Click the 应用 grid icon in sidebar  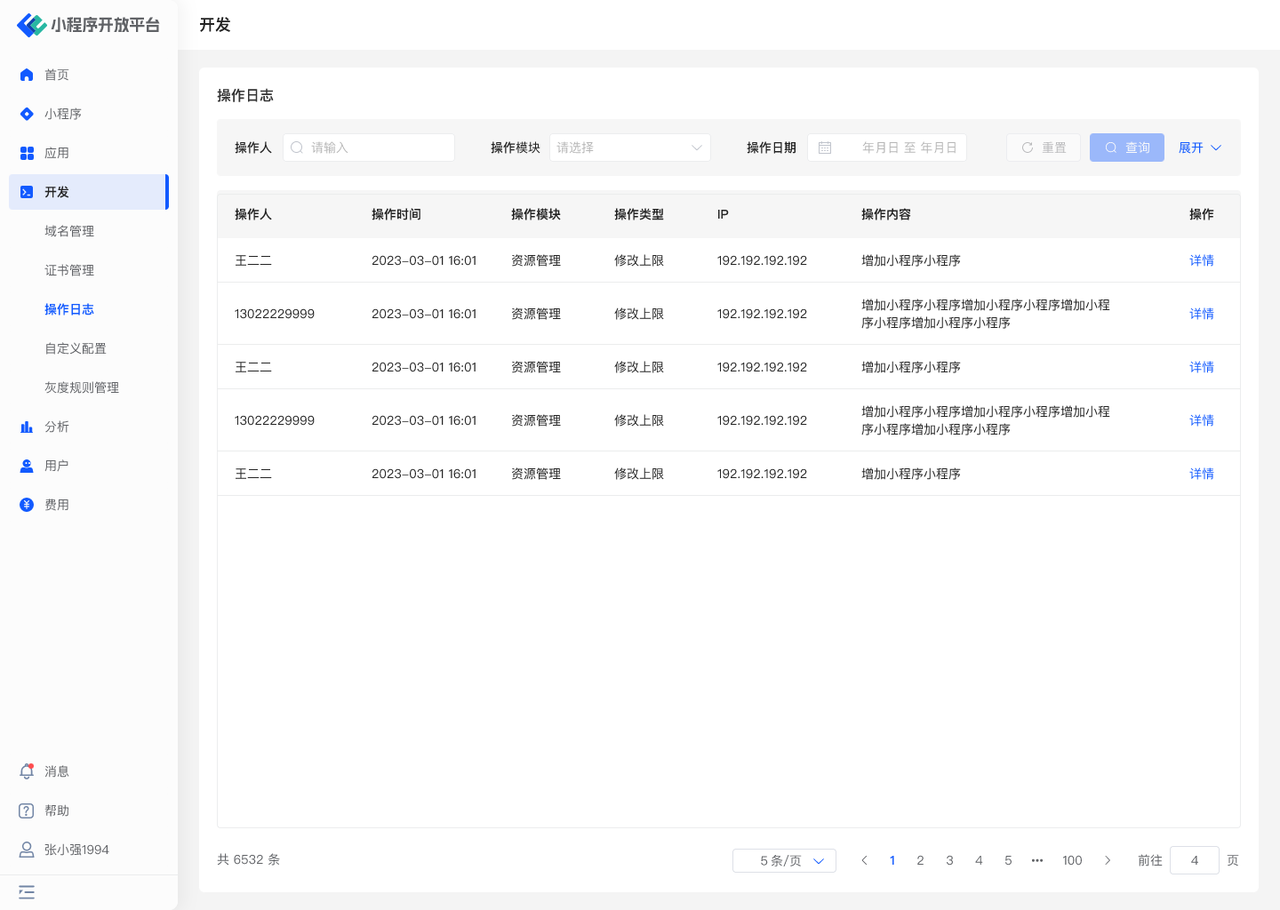click(27, 153)
